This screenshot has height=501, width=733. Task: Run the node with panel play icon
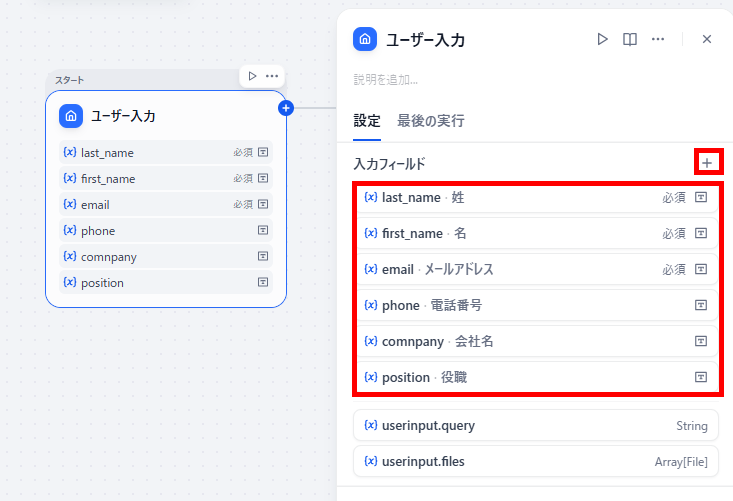click(x=603, y=39)
